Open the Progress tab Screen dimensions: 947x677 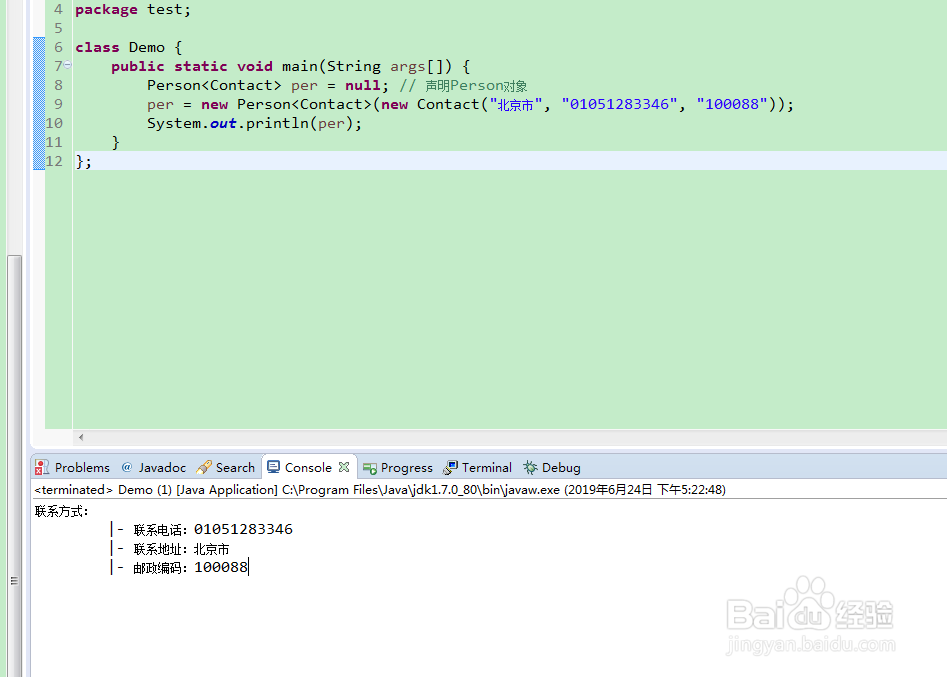pos(398,467)
